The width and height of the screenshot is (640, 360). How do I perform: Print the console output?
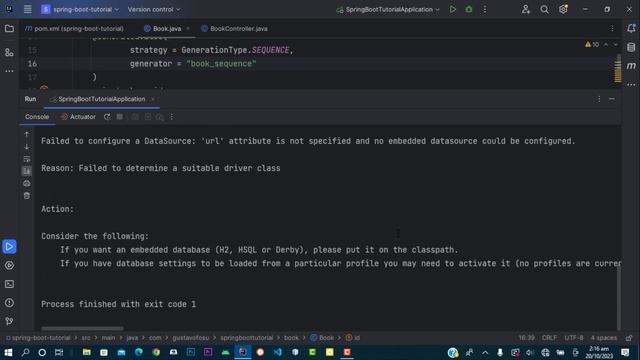27,183
